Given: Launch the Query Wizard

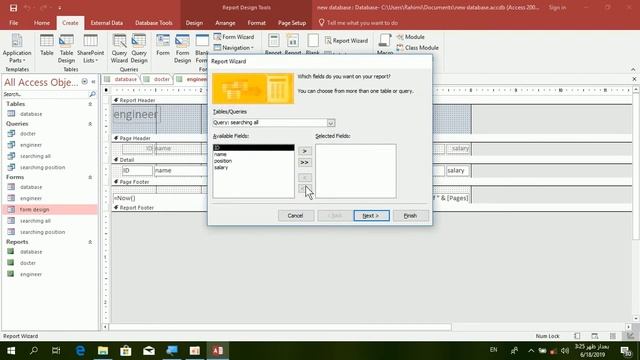Looking at the screenshot, I should pyautogui.click(x=119, y=49).
